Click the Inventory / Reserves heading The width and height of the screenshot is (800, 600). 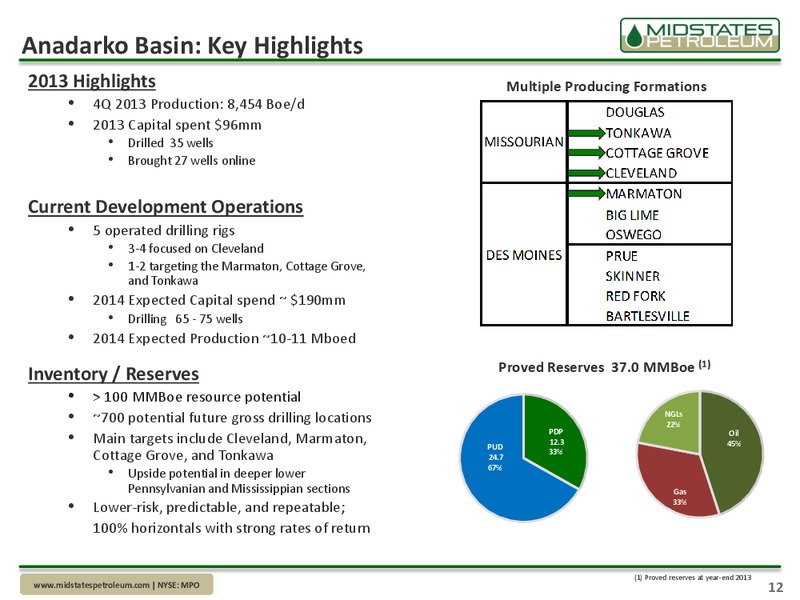tap(113, 374)
